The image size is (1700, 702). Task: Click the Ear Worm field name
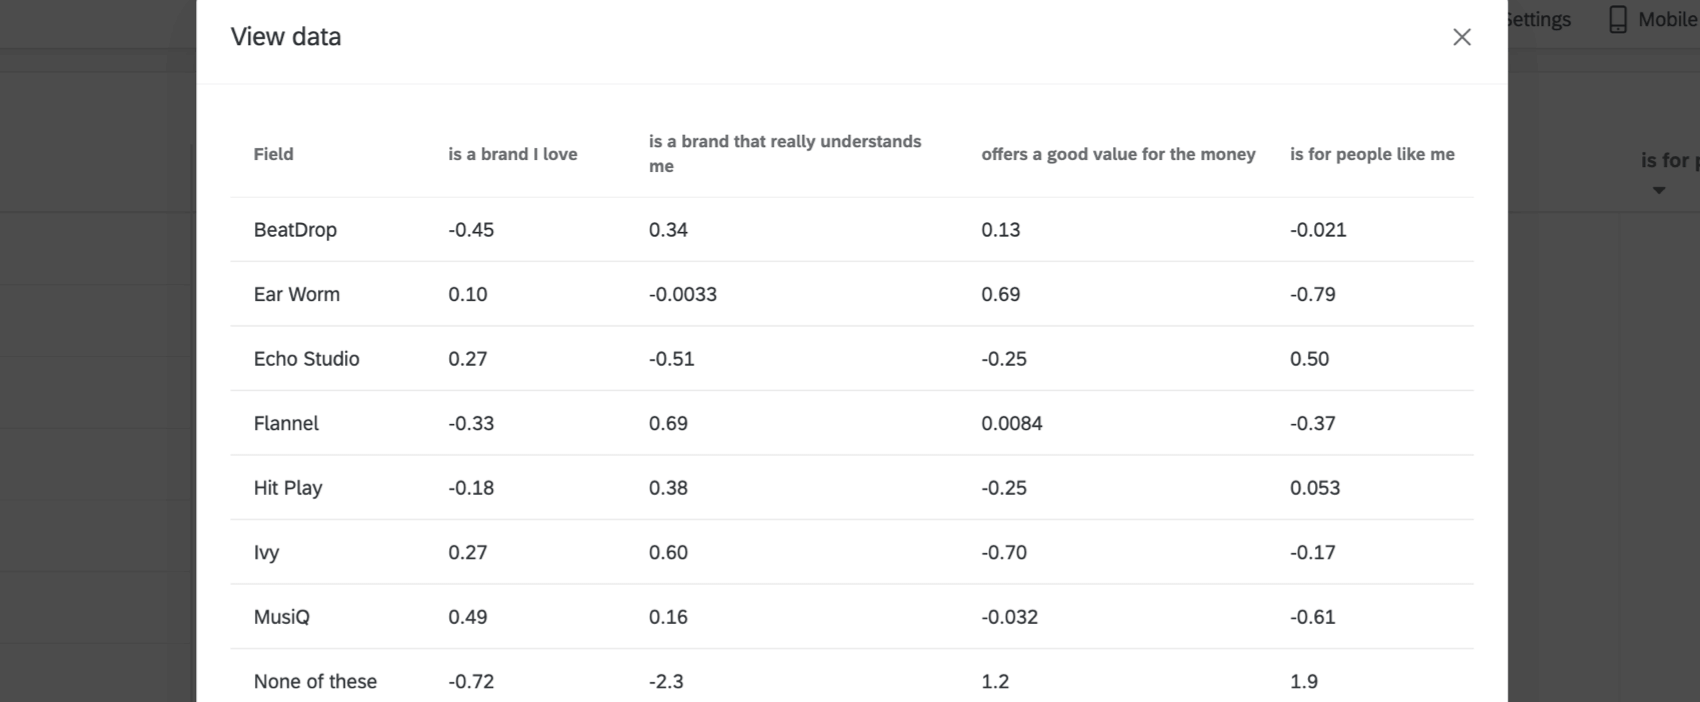click(x=296, y=294)
